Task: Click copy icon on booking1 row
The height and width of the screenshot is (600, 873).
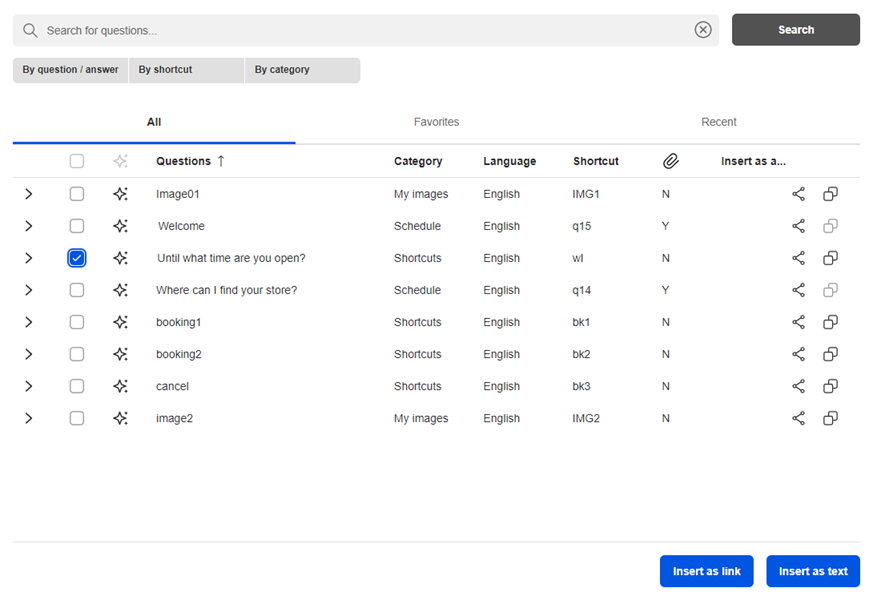Action: click(830, 322)
